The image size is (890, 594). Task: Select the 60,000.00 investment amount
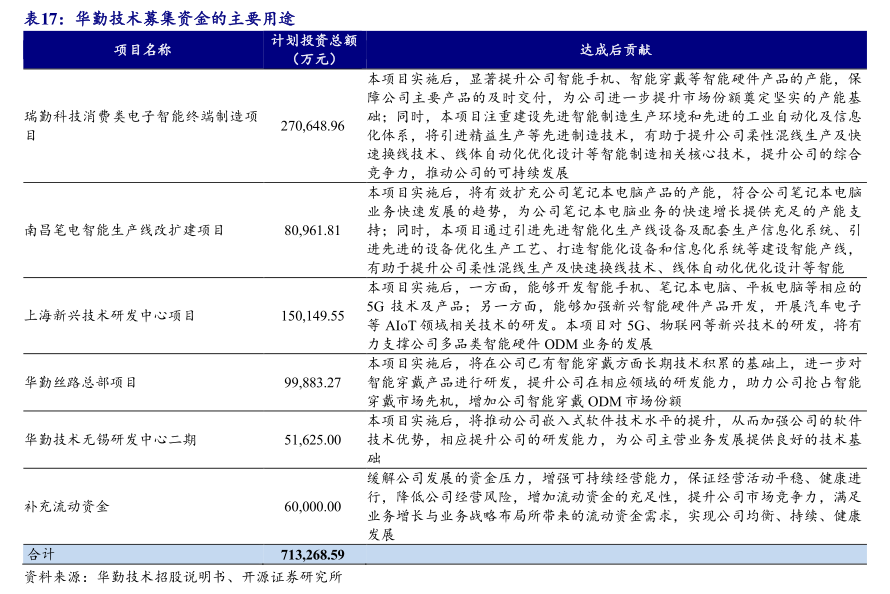click(312, 507)
